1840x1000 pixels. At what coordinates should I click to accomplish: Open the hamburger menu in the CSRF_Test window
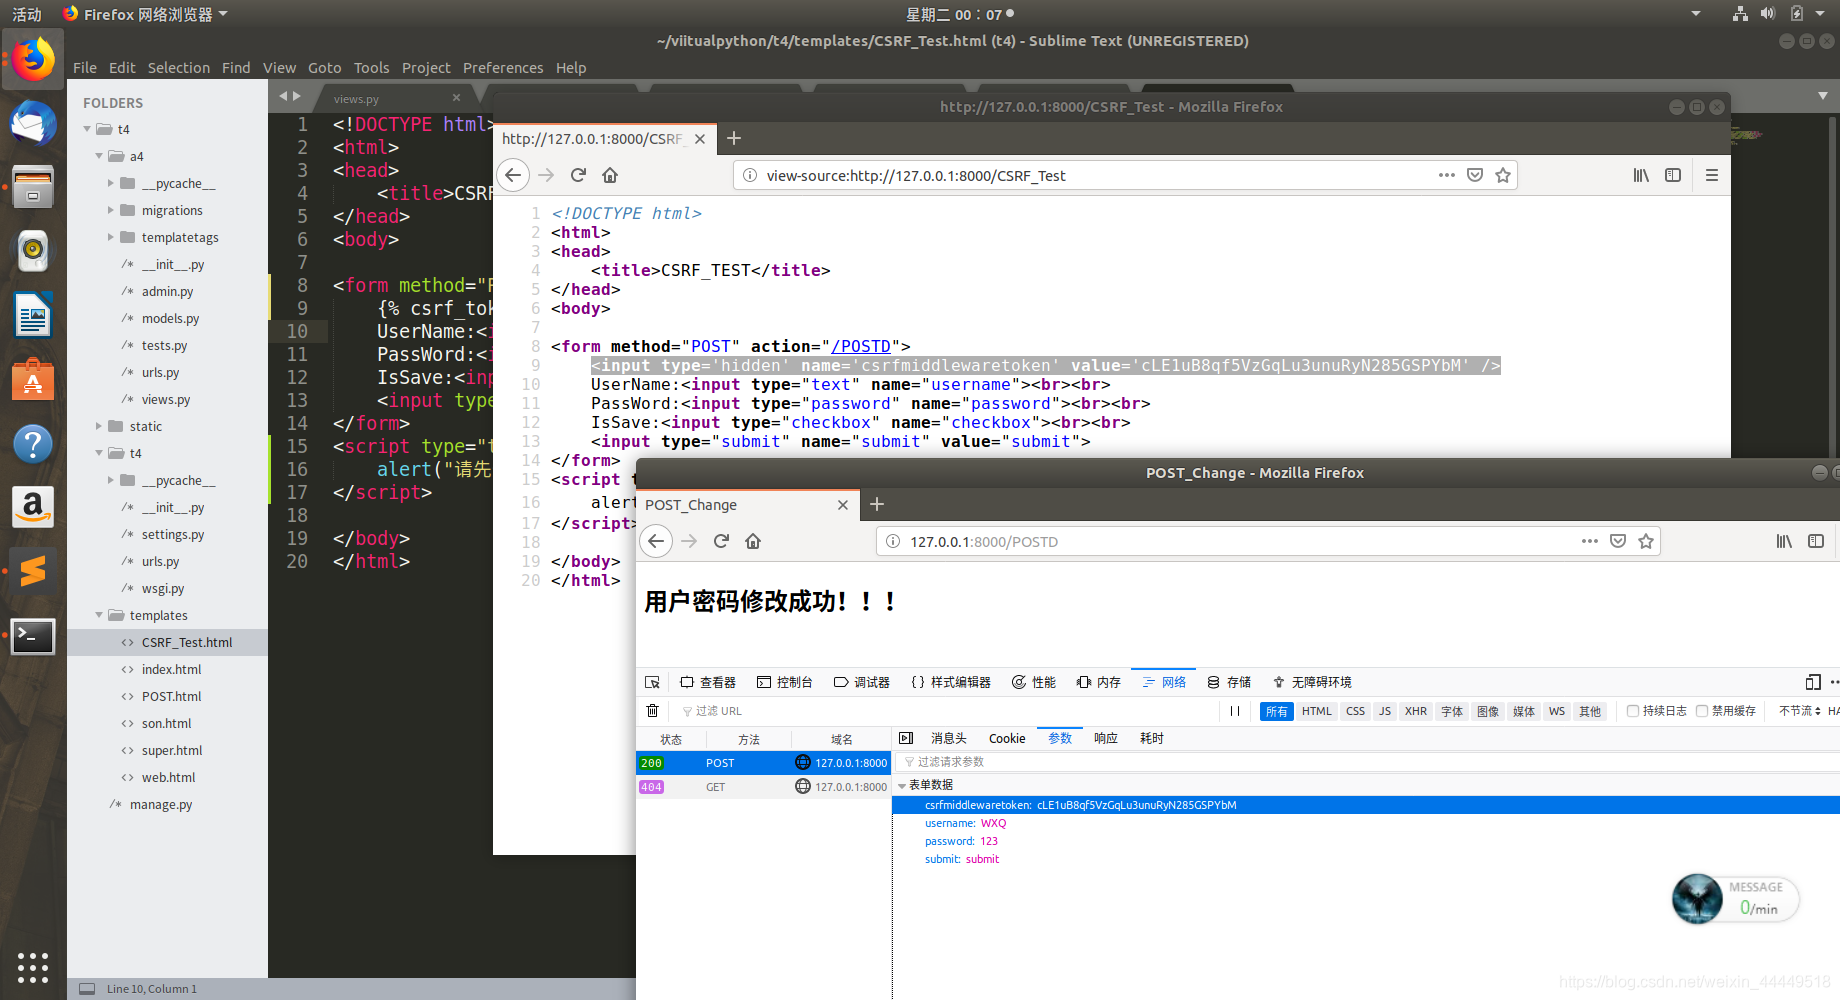point(1712,175)
